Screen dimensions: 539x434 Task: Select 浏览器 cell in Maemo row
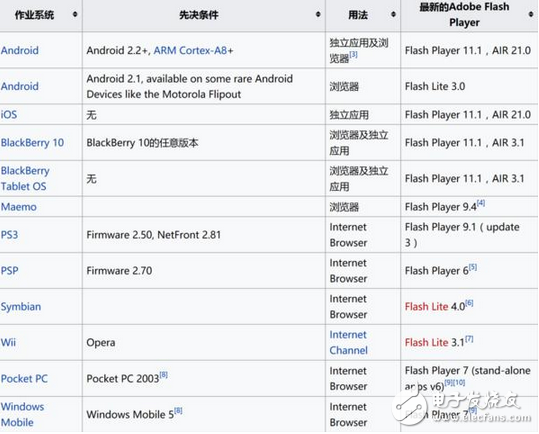[x=363, y=207]
